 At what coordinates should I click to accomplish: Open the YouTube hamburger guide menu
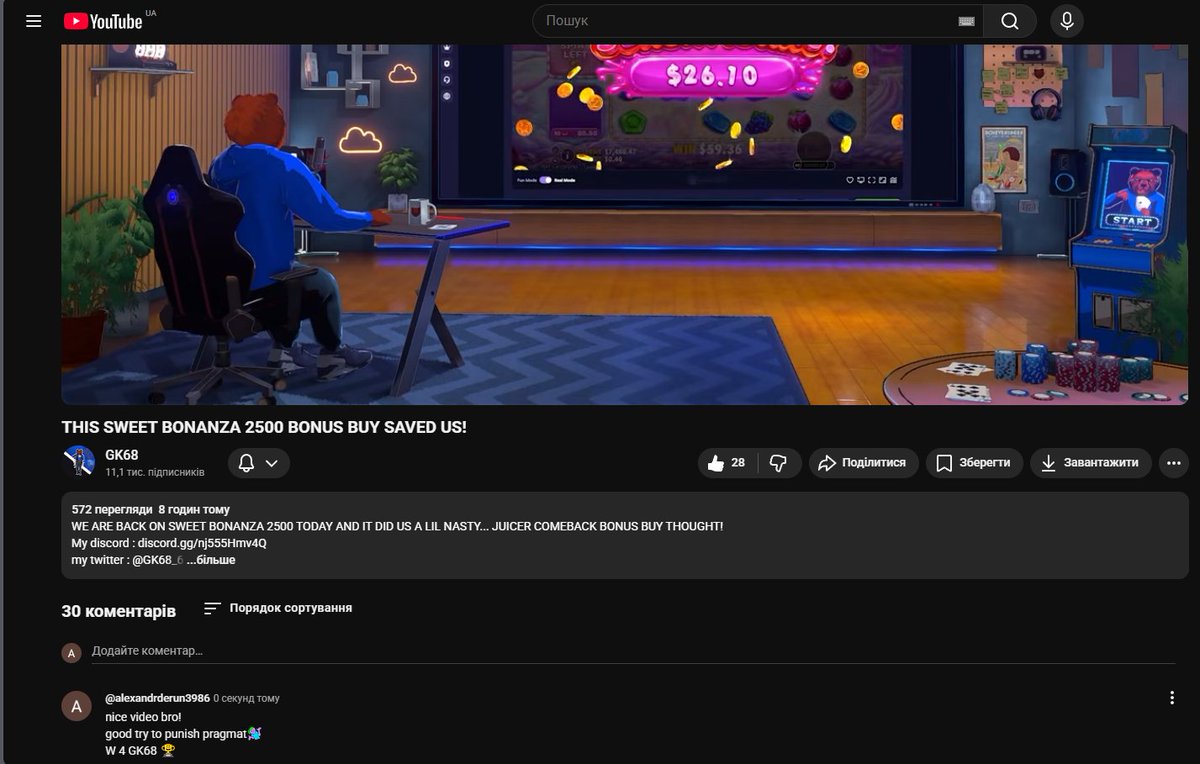click(33, 20)
